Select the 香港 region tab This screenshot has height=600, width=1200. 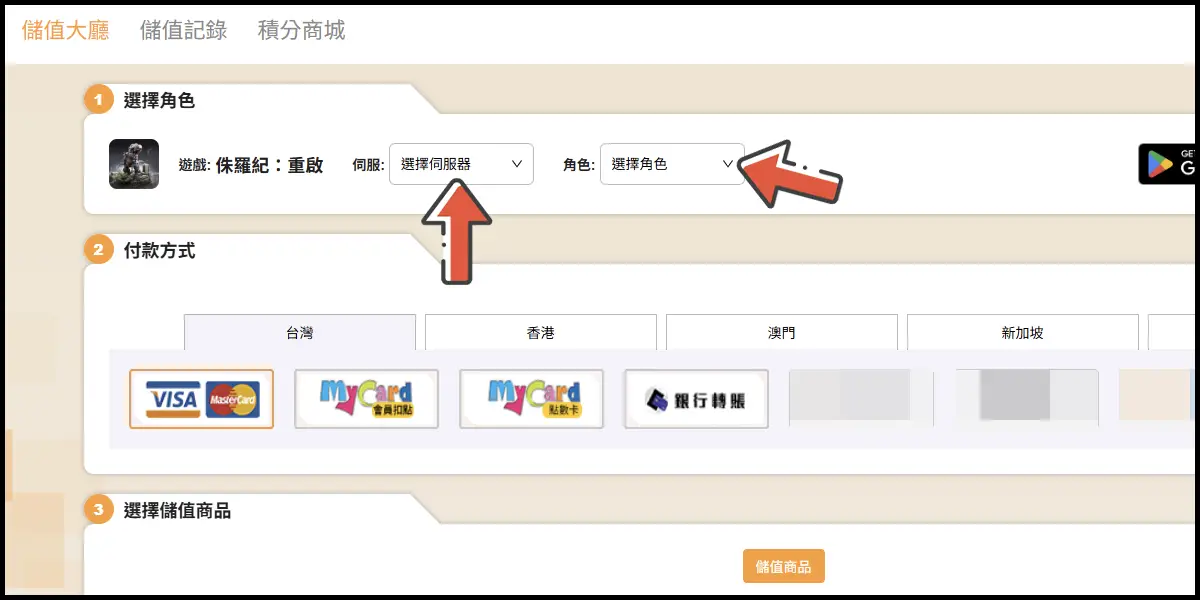540,333
